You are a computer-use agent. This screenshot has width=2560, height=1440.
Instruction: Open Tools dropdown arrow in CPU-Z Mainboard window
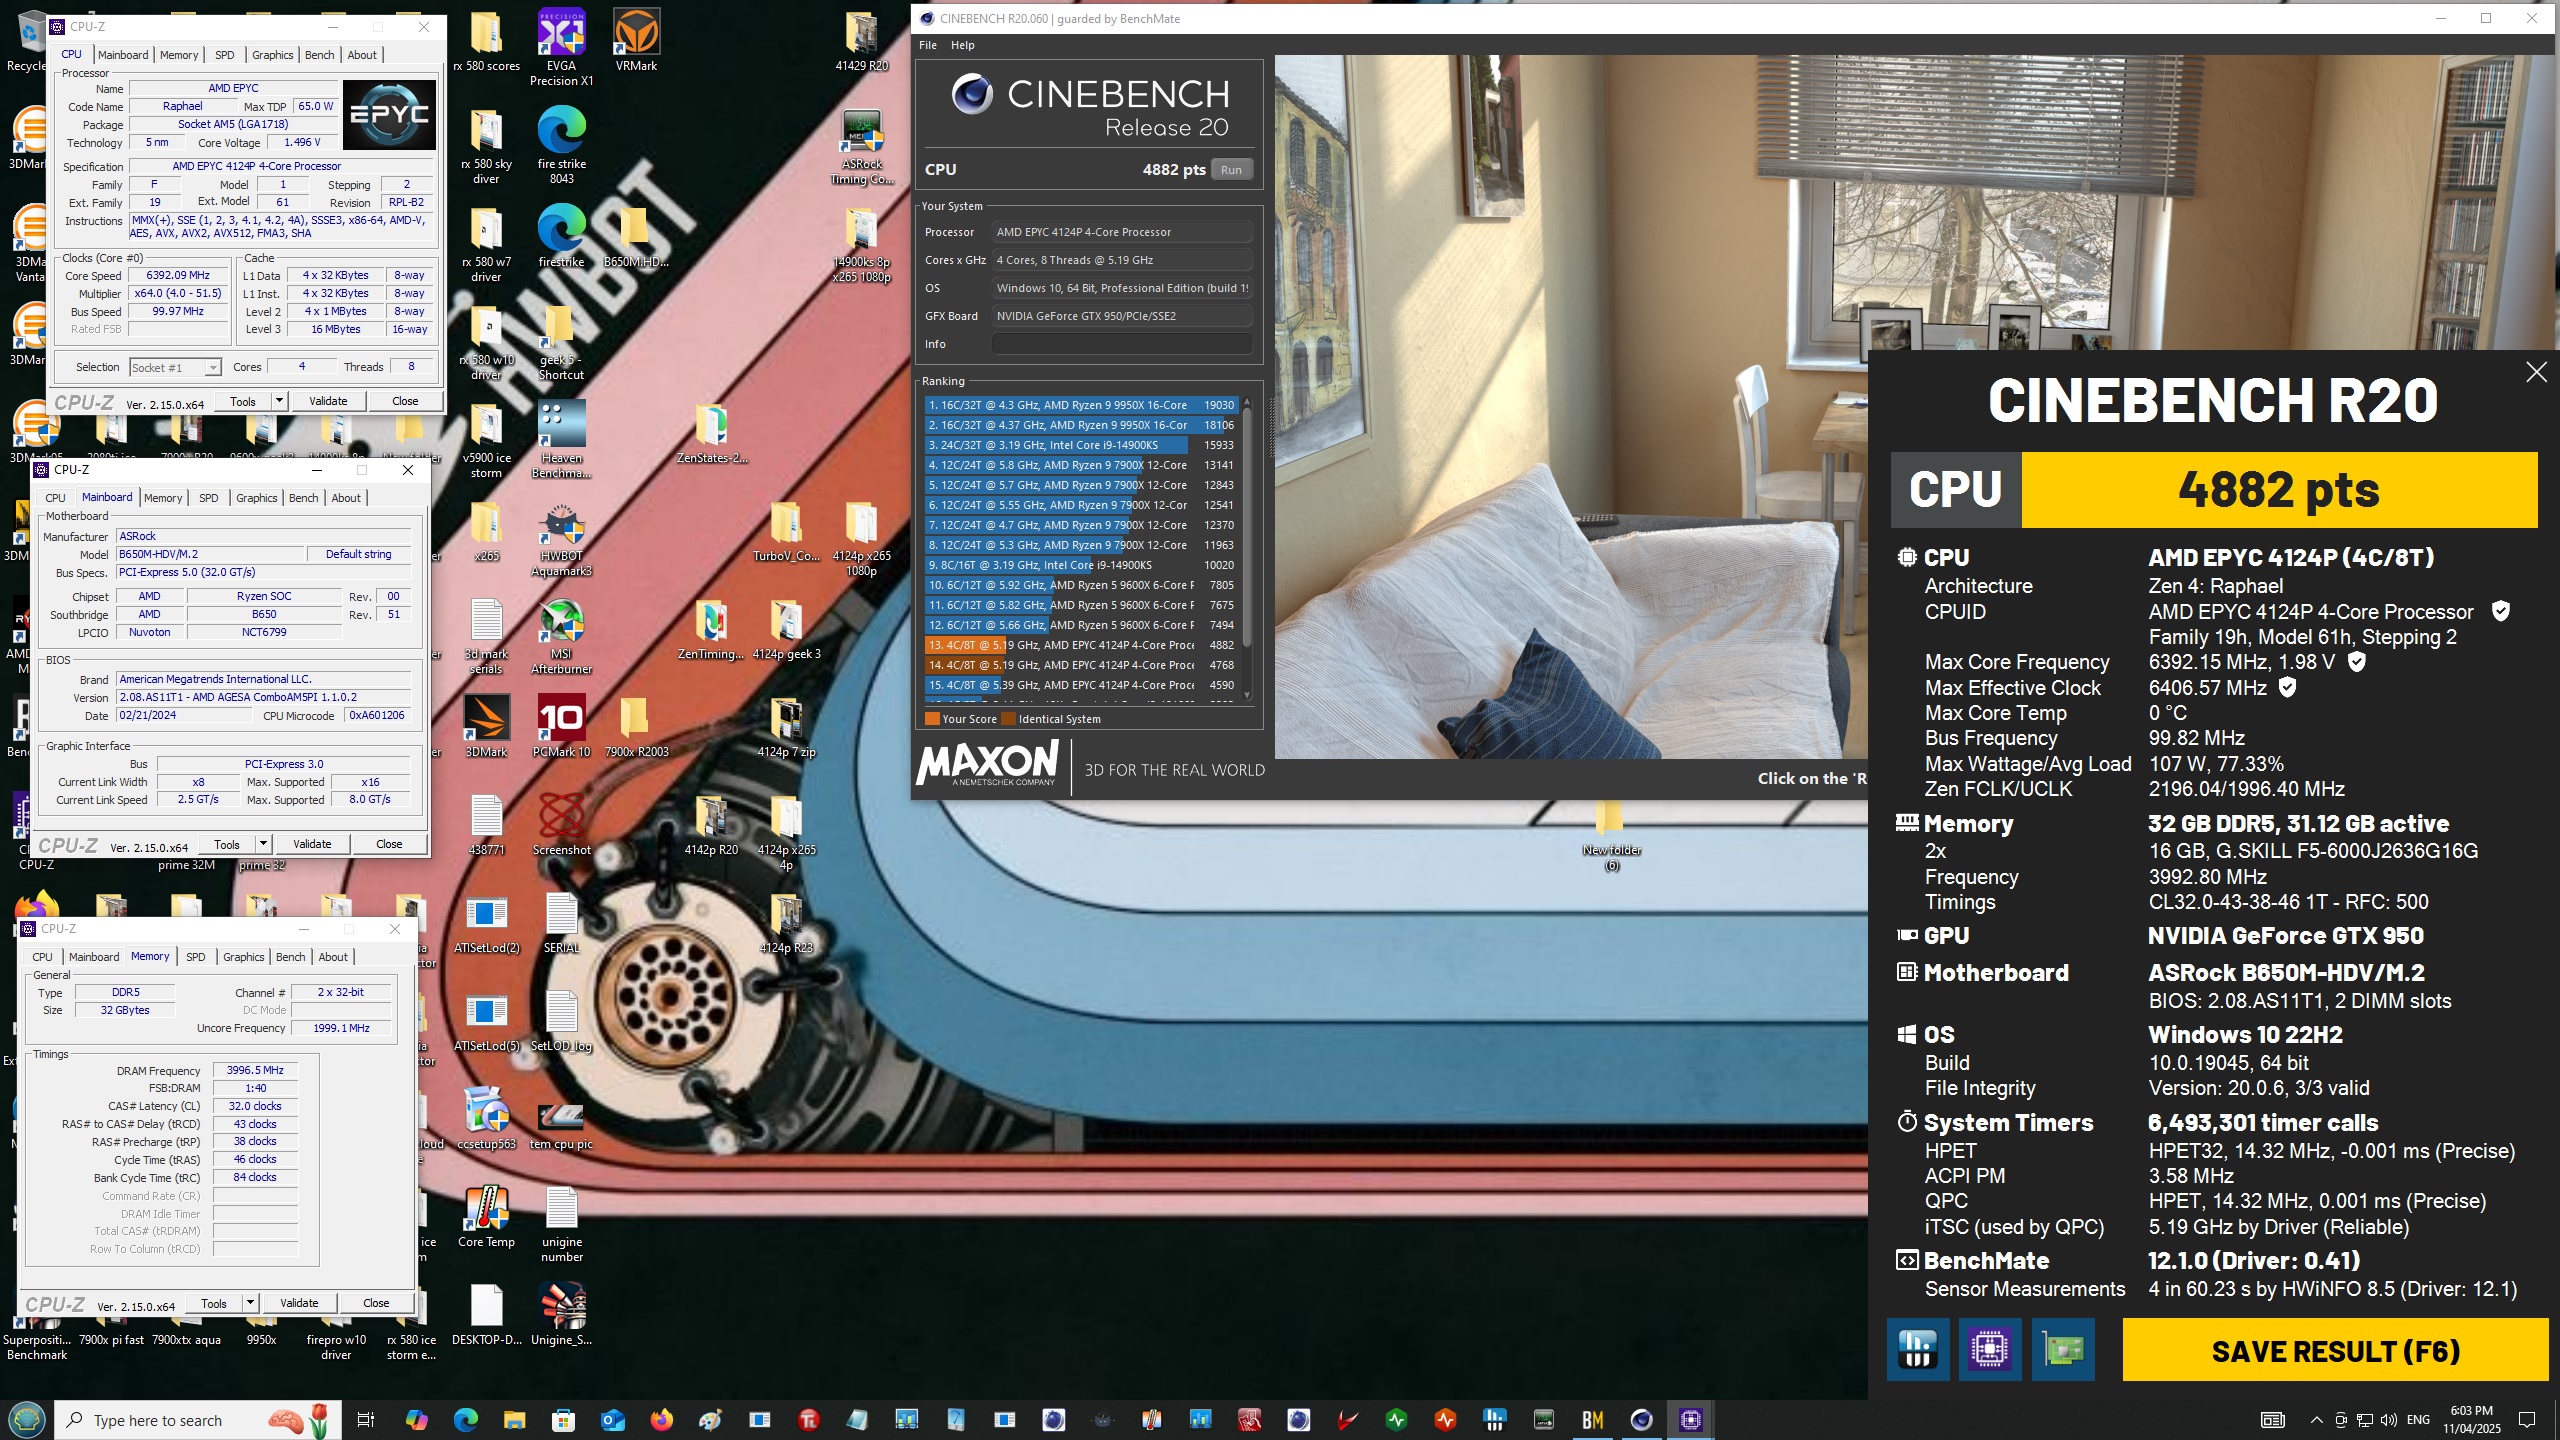[263, 844]
